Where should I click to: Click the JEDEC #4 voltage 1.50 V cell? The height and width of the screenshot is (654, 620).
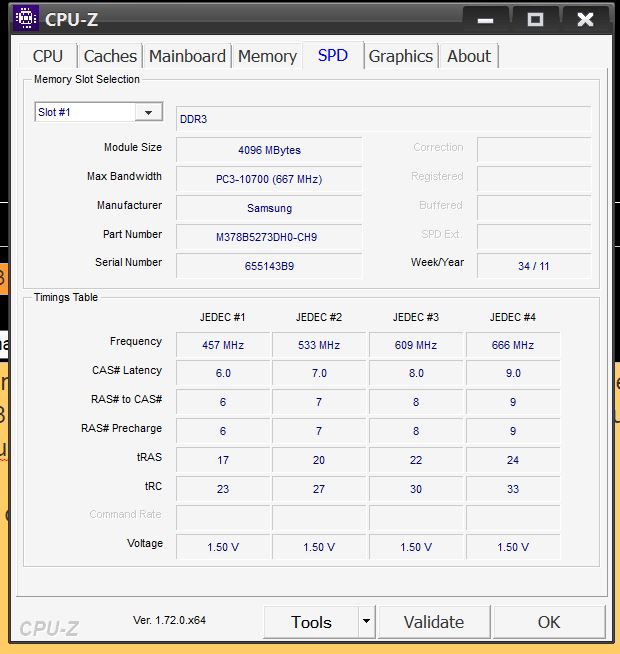click(513, 546)
